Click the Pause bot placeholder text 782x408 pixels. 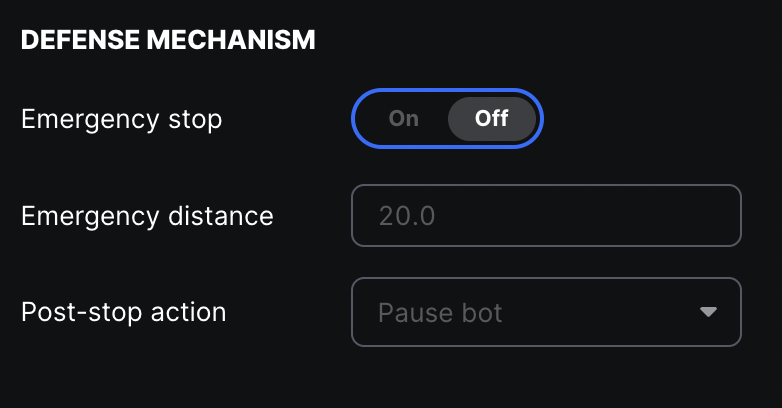tap(440, 313)
